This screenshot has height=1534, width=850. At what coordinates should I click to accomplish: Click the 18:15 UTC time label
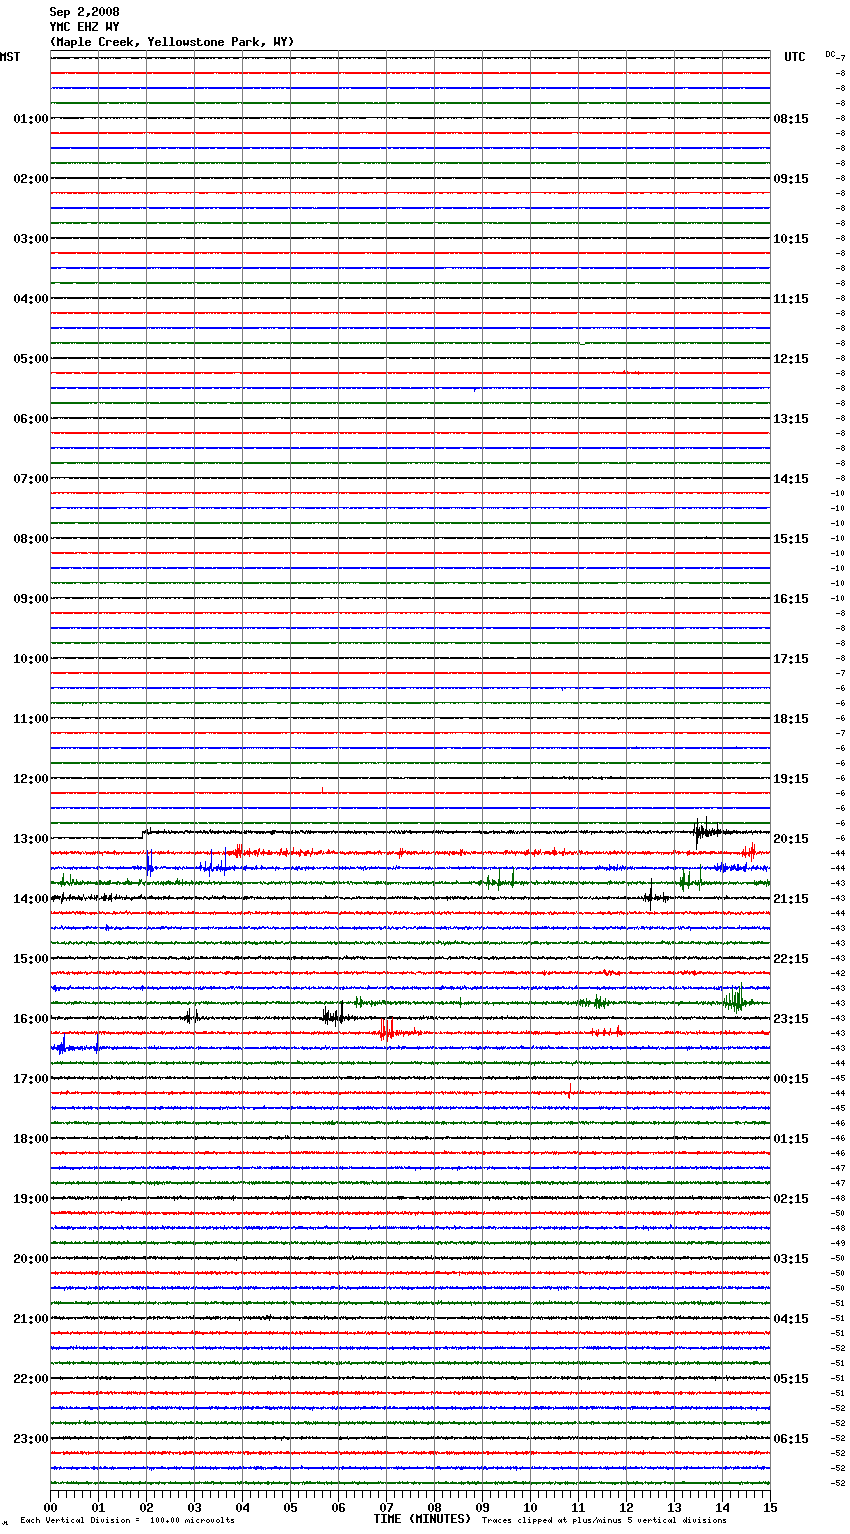(x=791, y=719)
